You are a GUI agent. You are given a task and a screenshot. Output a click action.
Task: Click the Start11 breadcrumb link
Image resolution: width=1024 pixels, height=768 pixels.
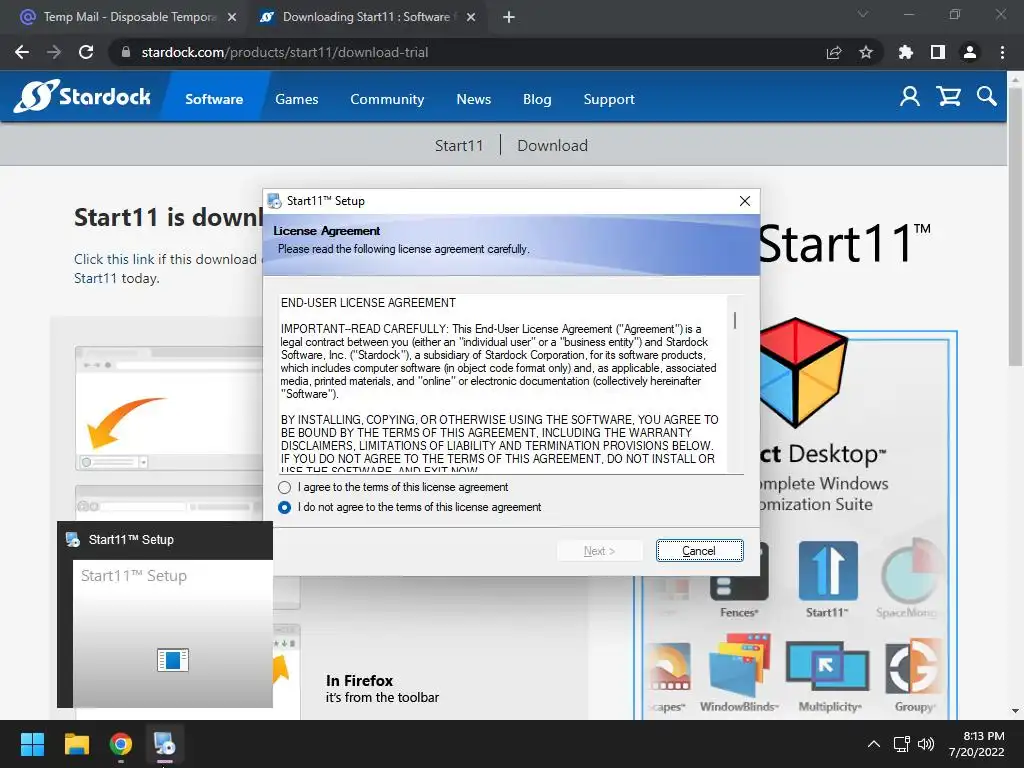(x=459, y=146)
